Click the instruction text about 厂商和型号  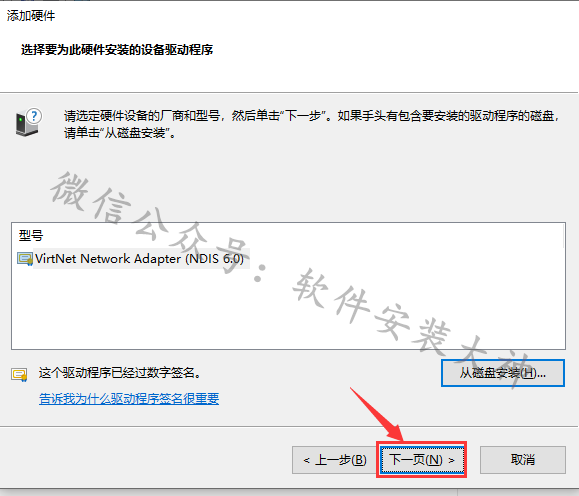(x=312, y=124)
